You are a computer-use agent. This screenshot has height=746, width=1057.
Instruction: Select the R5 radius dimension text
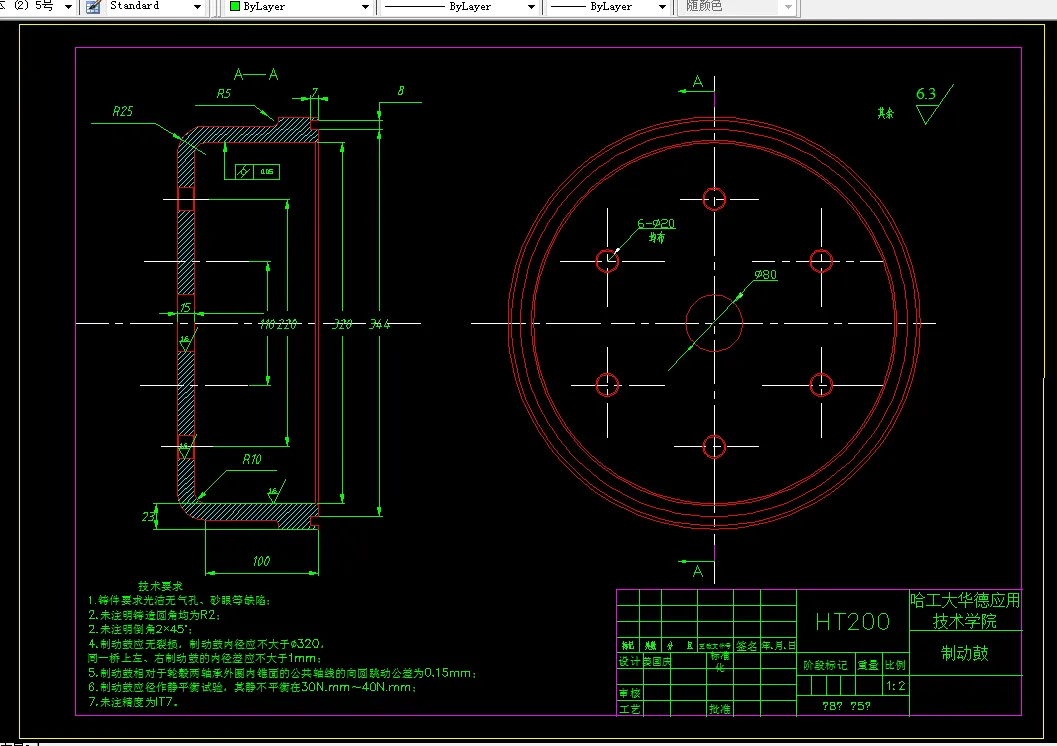(x=223, y=94)
